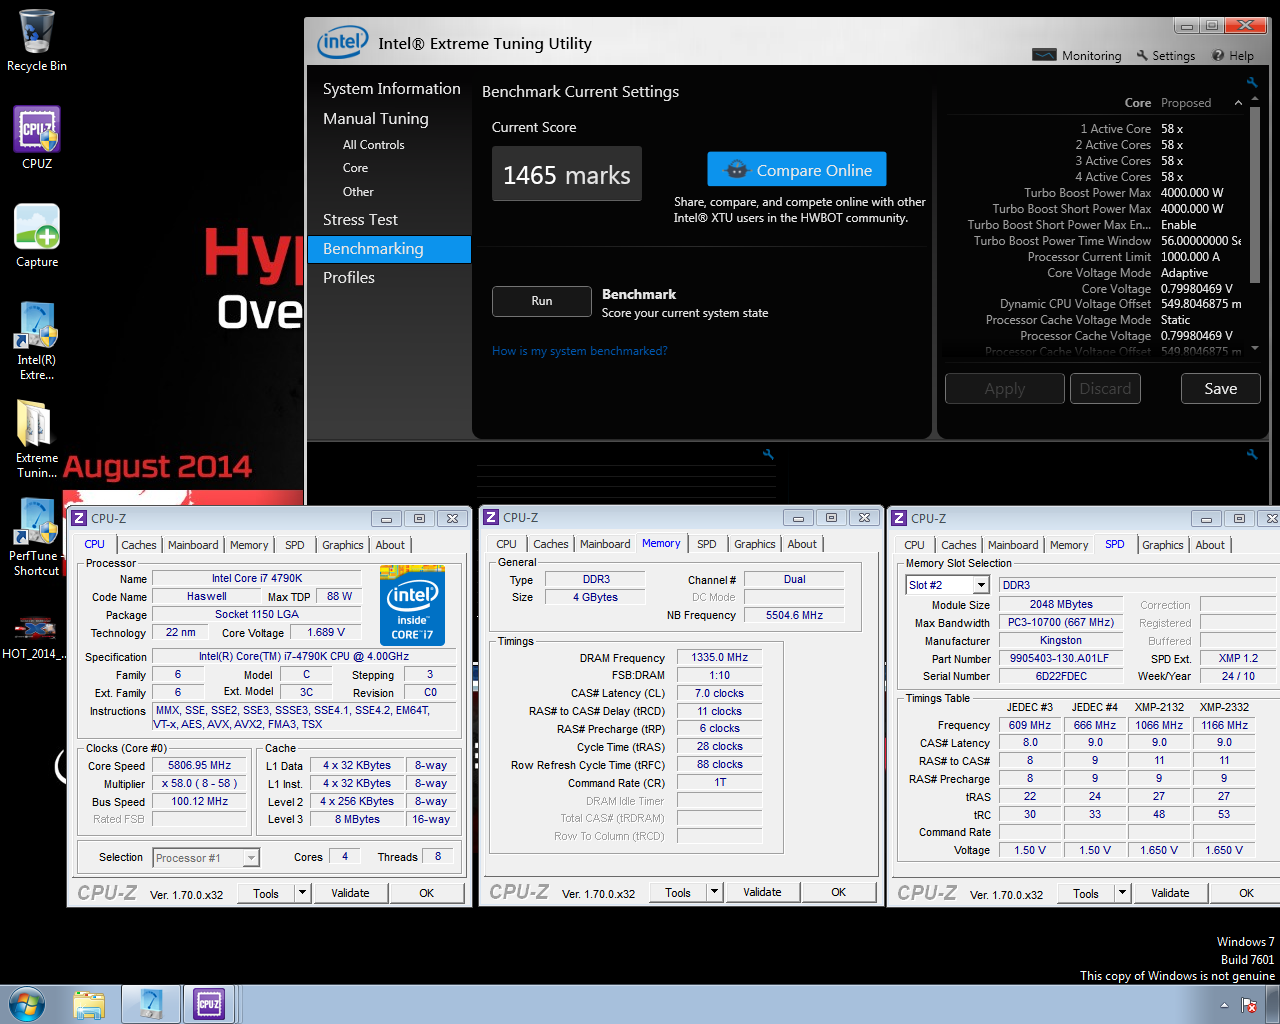The image size is (1280, 1024).
Task: Select Other under Manual Tuning
Action: point(358,192)
